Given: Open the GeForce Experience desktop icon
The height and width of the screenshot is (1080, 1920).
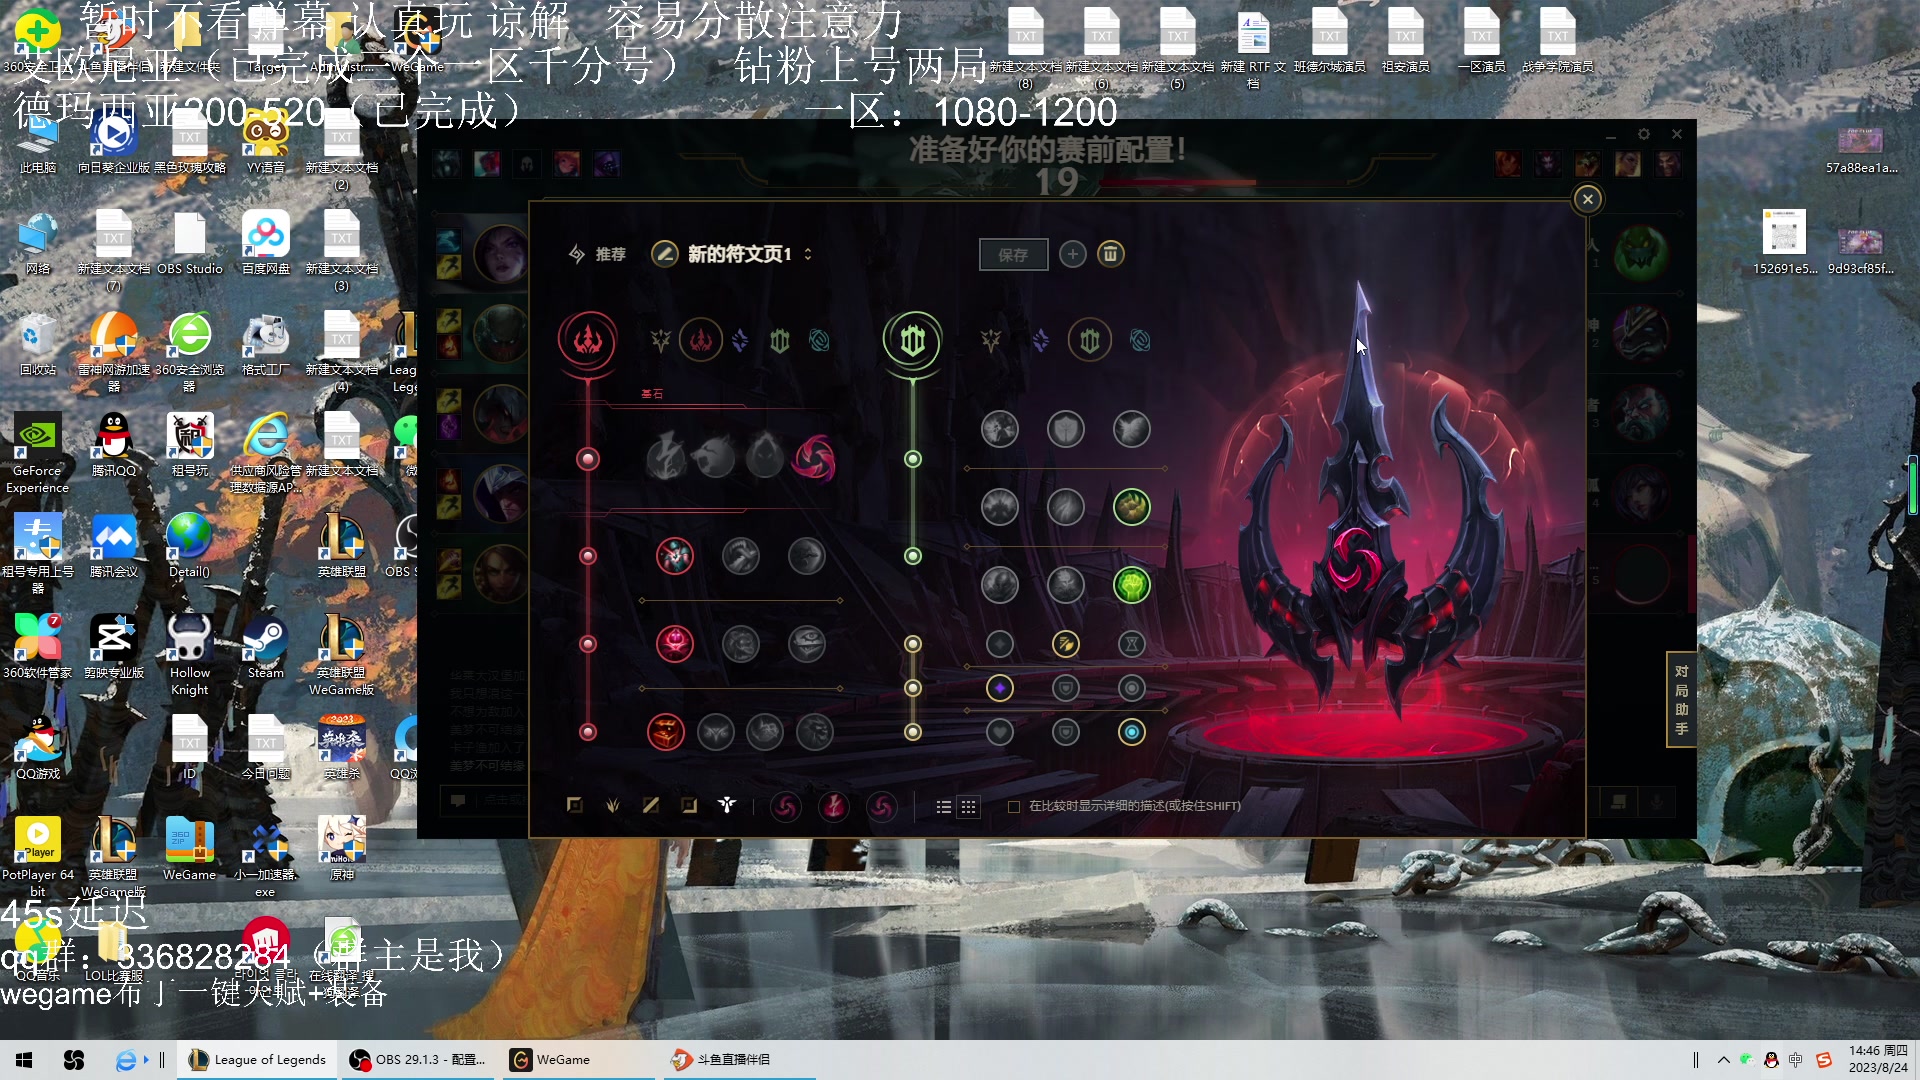Looking at the screenshot, I should point(37,455).
